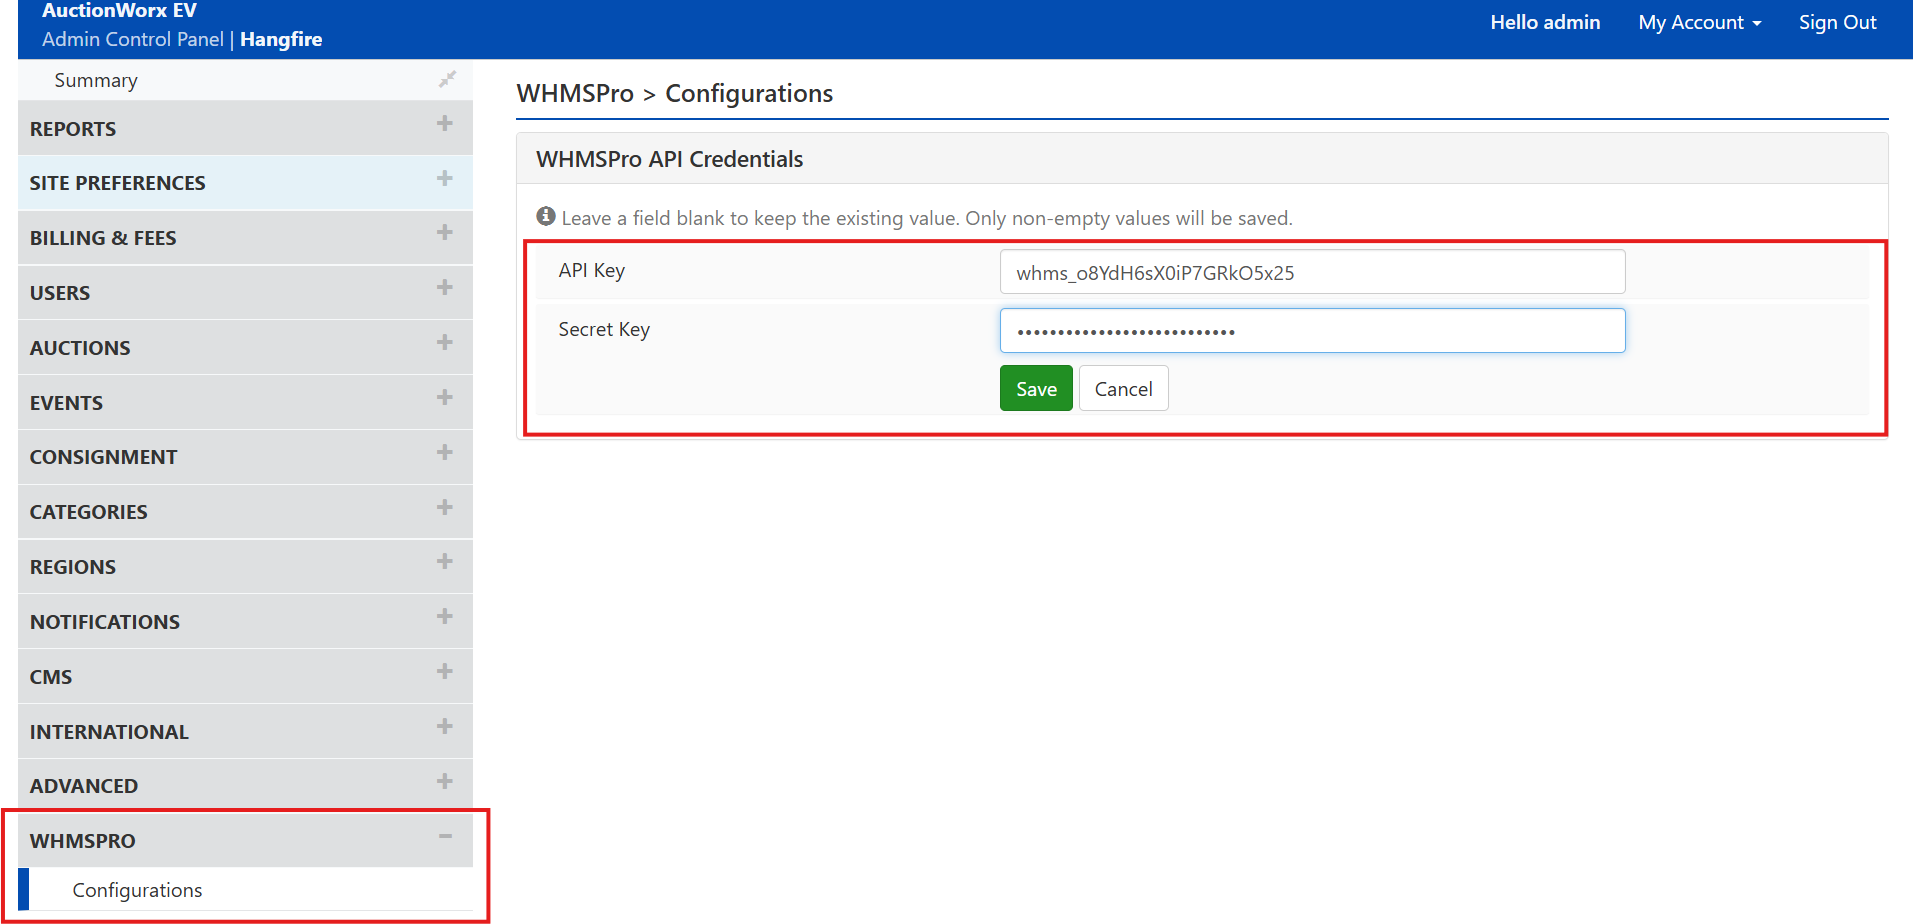
Task: Click the Hello admin greeting
Action: coord(1545,22)
